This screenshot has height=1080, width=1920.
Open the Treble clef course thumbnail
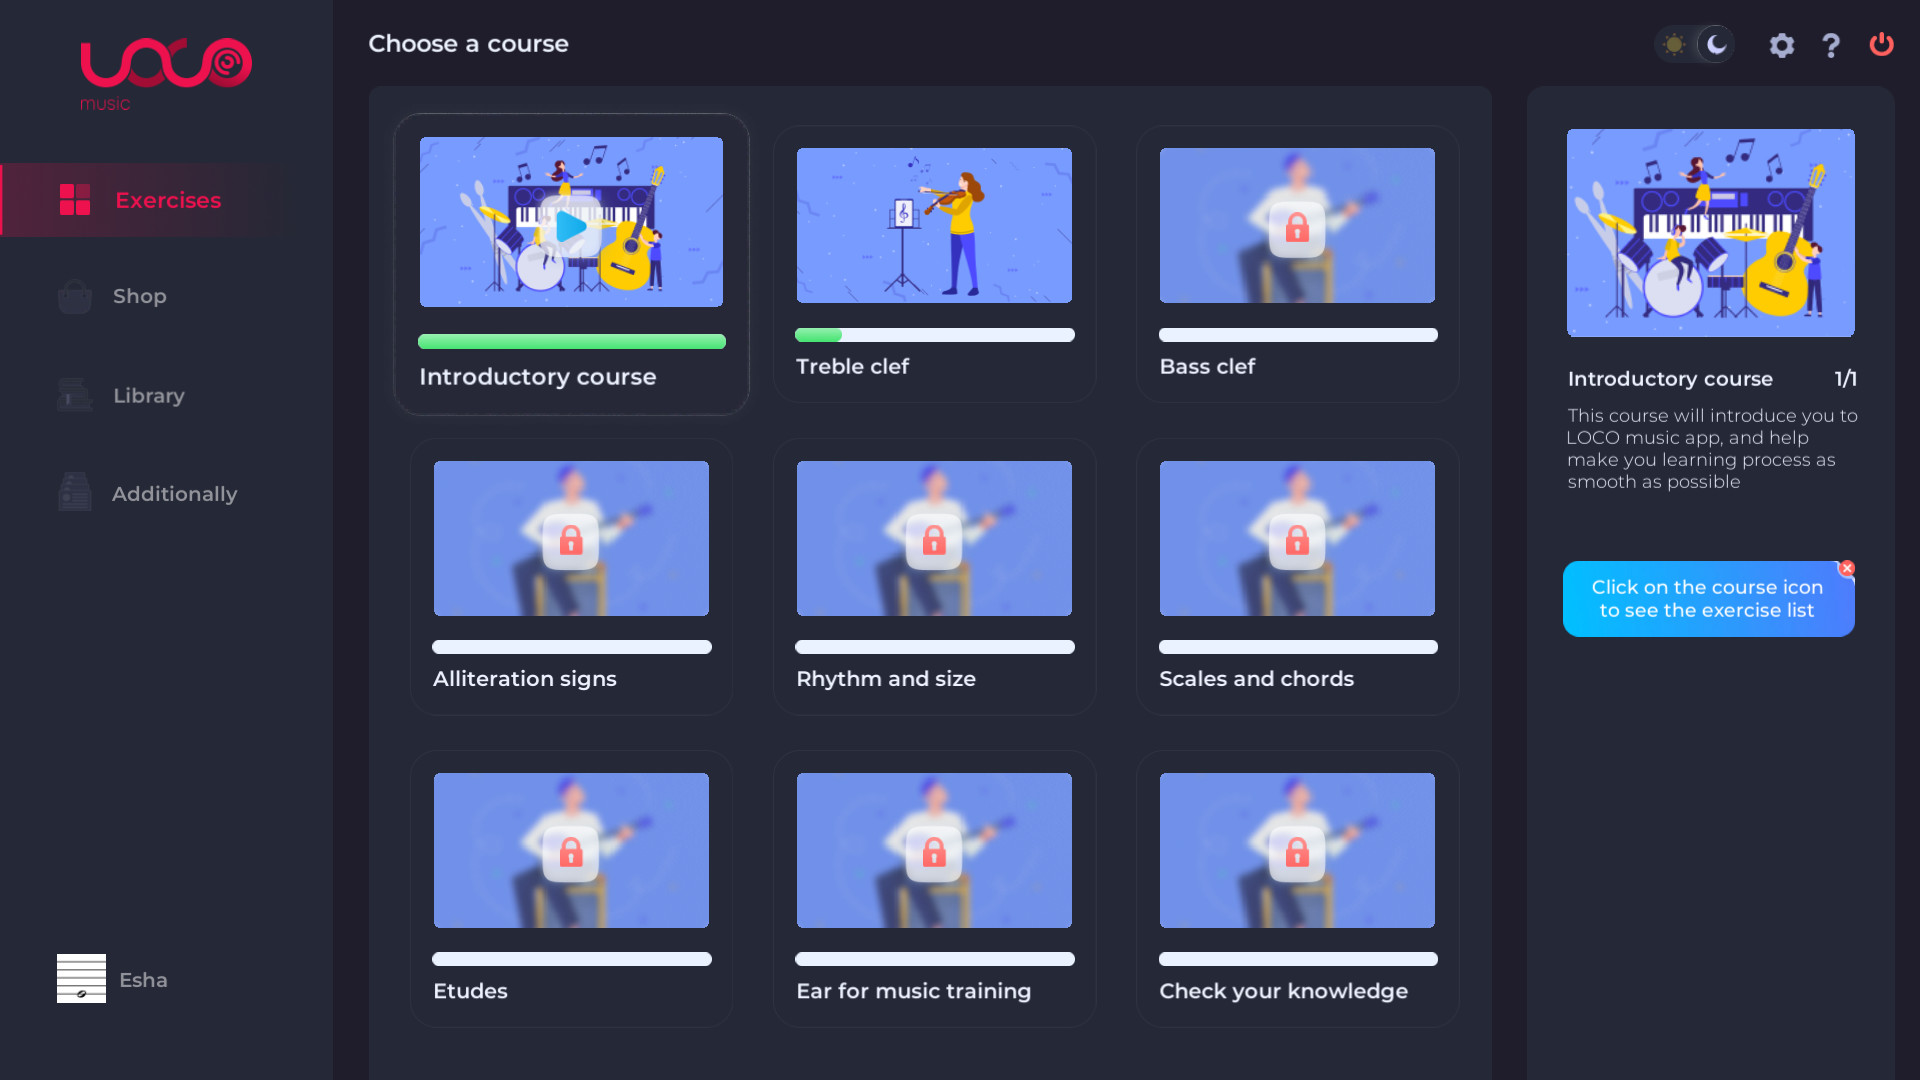tap(934, 225)
